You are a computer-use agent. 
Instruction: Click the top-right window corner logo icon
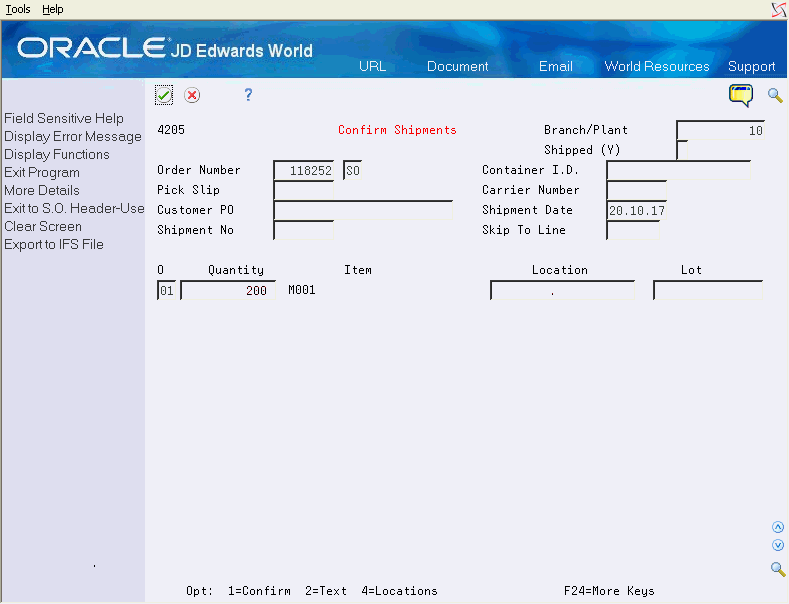tap(779, 10)
